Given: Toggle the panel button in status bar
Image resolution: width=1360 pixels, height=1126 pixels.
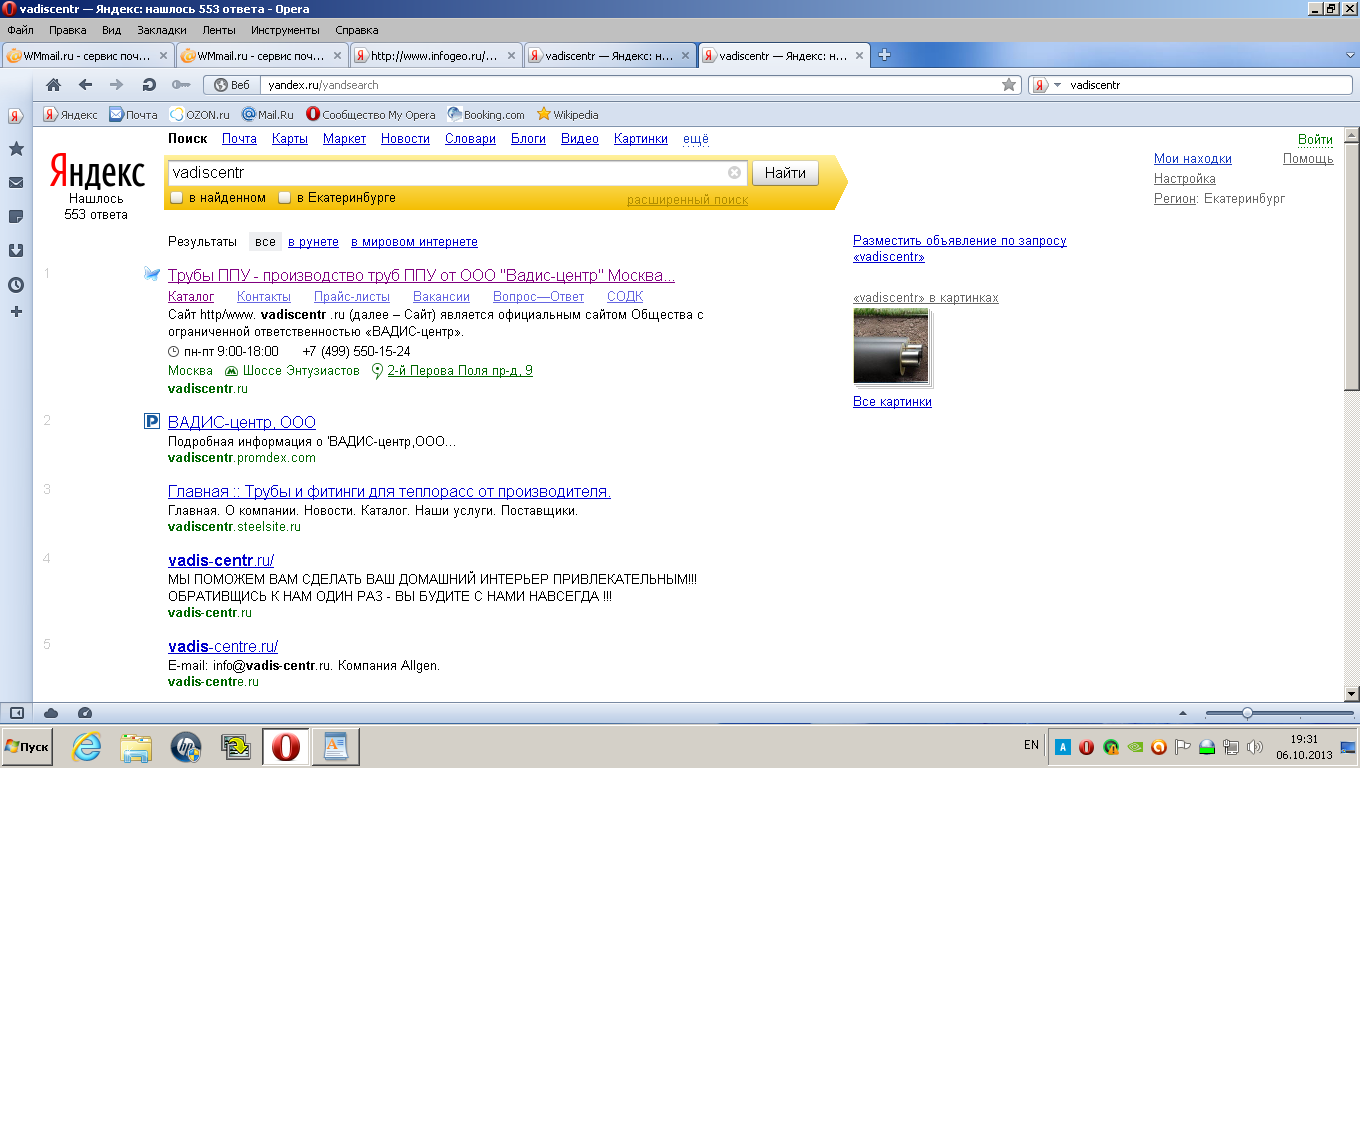Looking at the screenshot, I should pyautogui.click(x=16, y=713).
